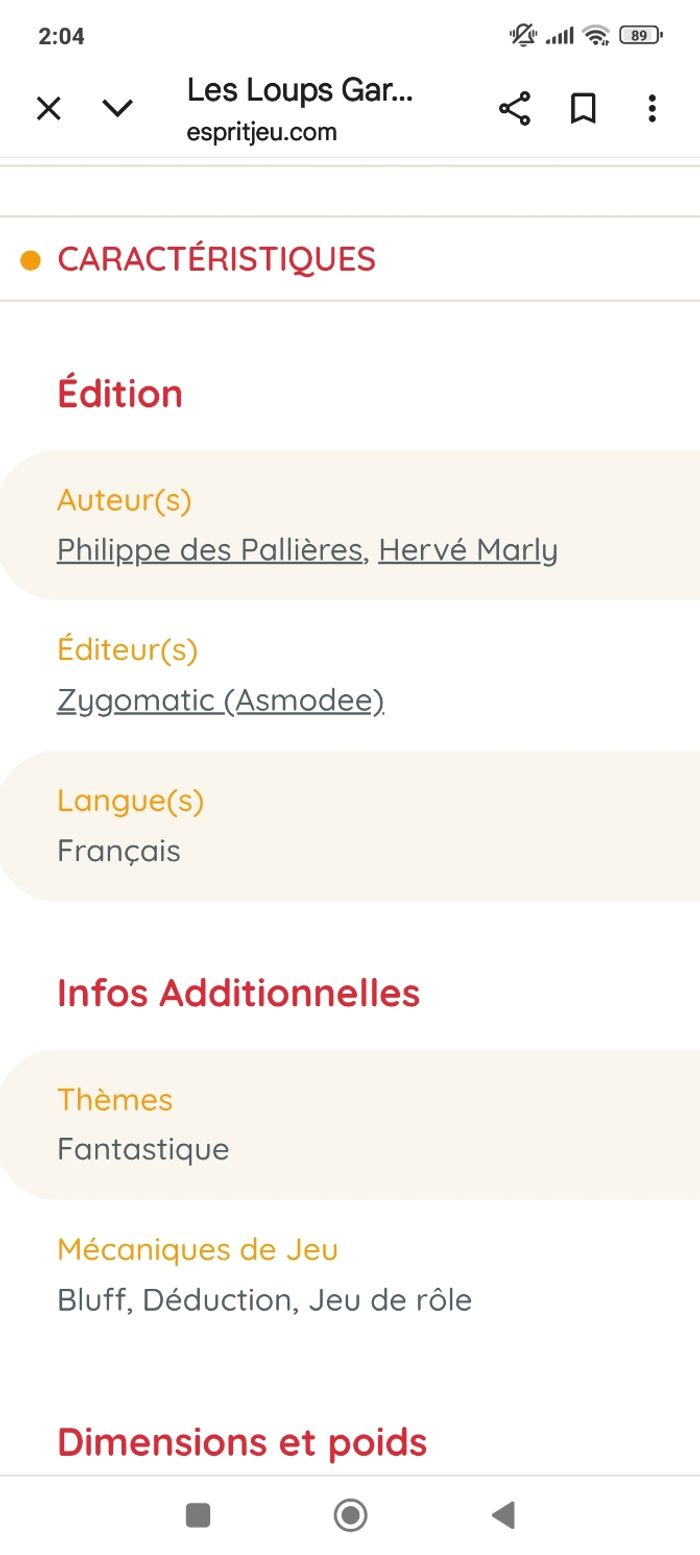Tap the Dimensions et poids heading
The width and height of the screenshot is (700, 1555).
pyautogui.click(x=242, y=1443)
